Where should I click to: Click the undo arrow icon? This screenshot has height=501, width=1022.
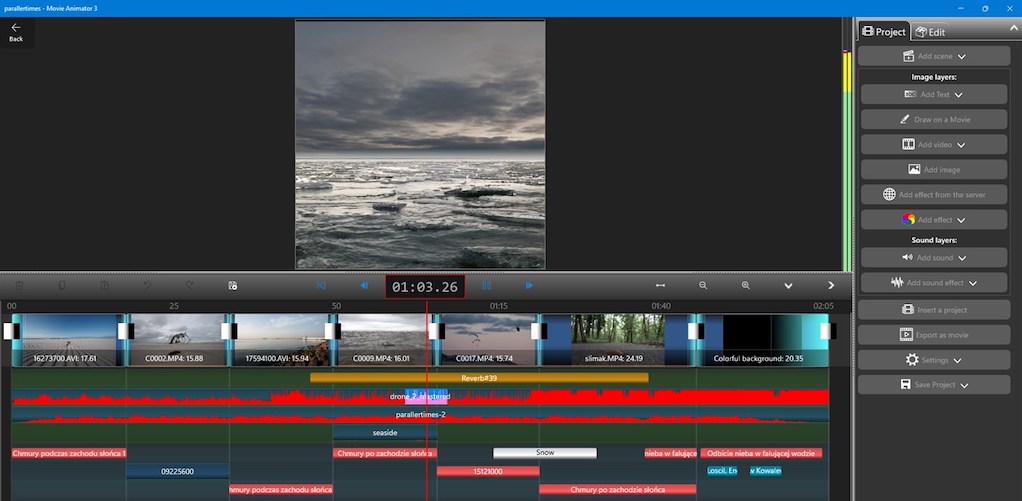[146, 286]
